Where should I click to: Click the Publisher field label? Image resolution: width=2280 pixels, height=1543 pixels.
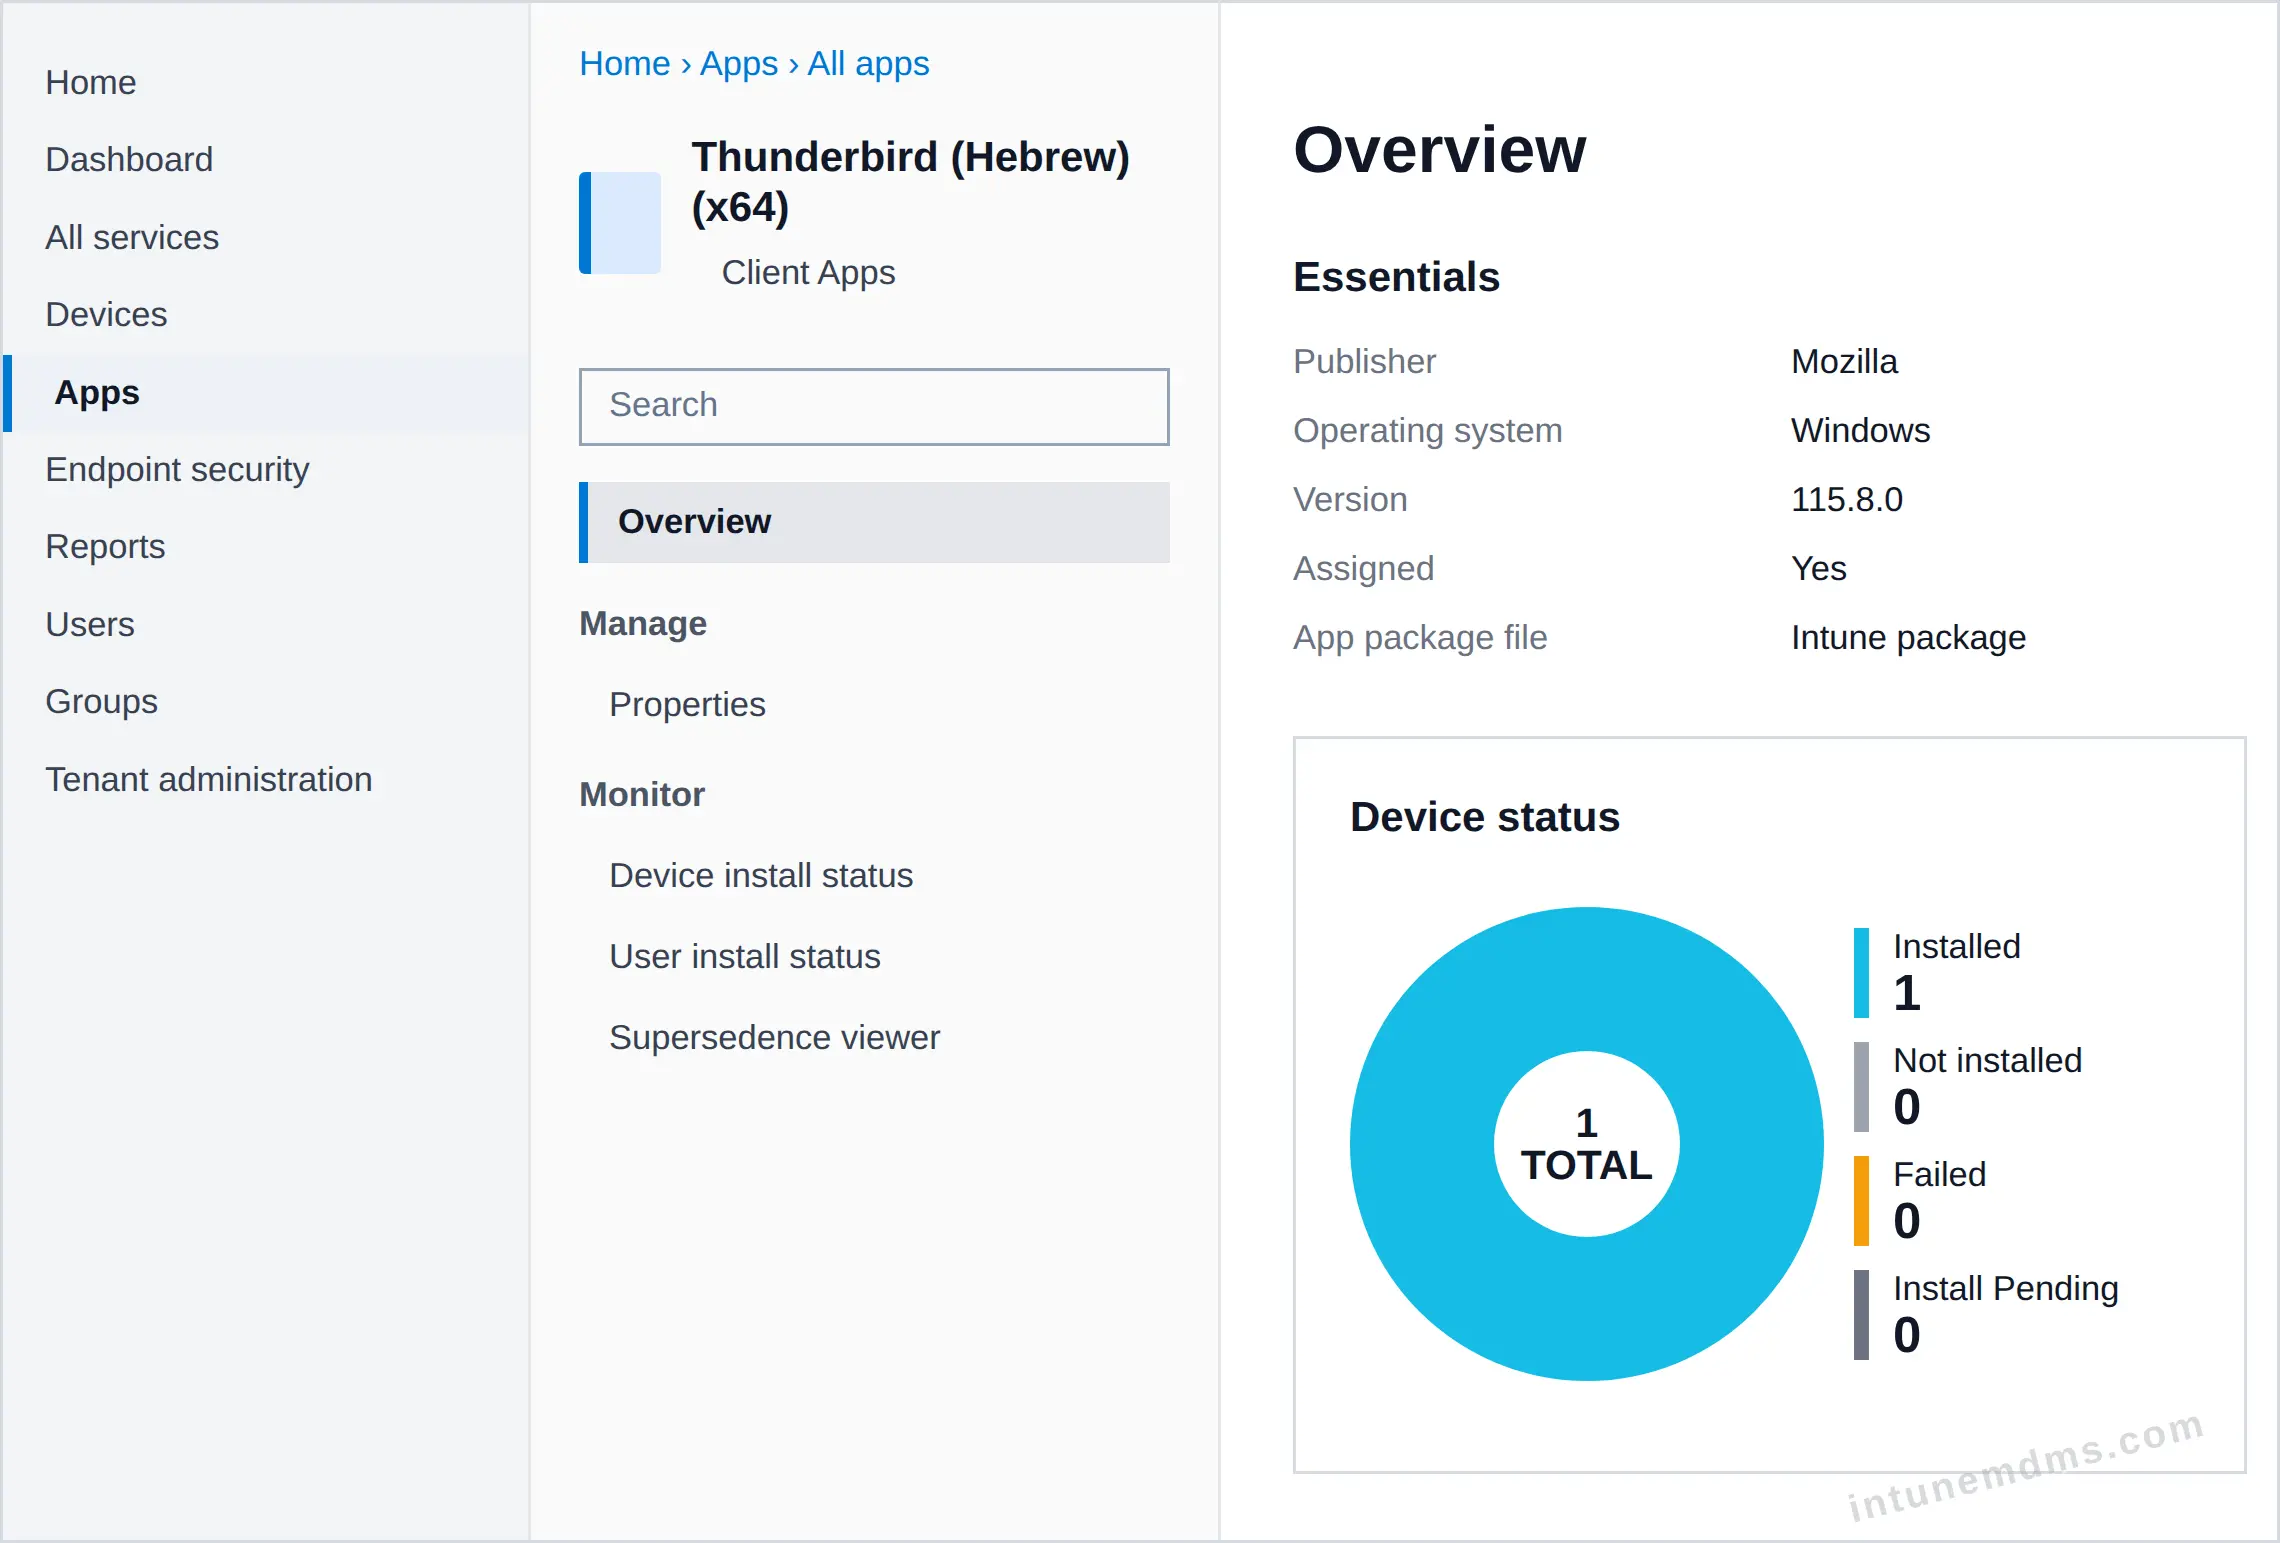[x=1364, y=361]
